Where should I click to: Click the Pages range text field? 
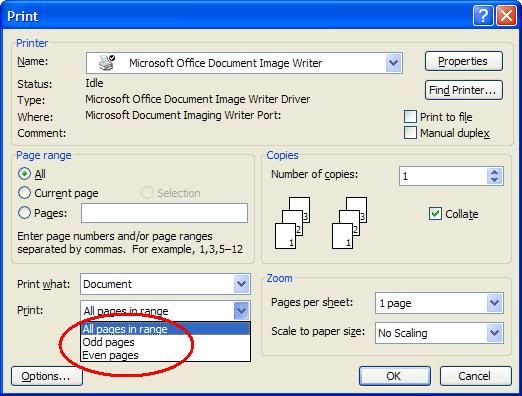(x=164, y=213)
